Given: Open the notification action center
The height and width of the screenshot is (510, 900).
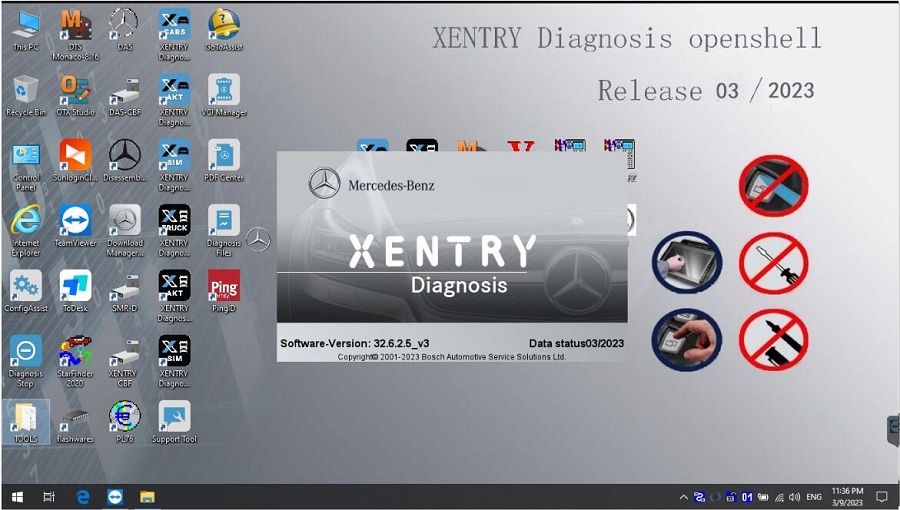Looking at the screenshot, I should click(x=882, y=497).
